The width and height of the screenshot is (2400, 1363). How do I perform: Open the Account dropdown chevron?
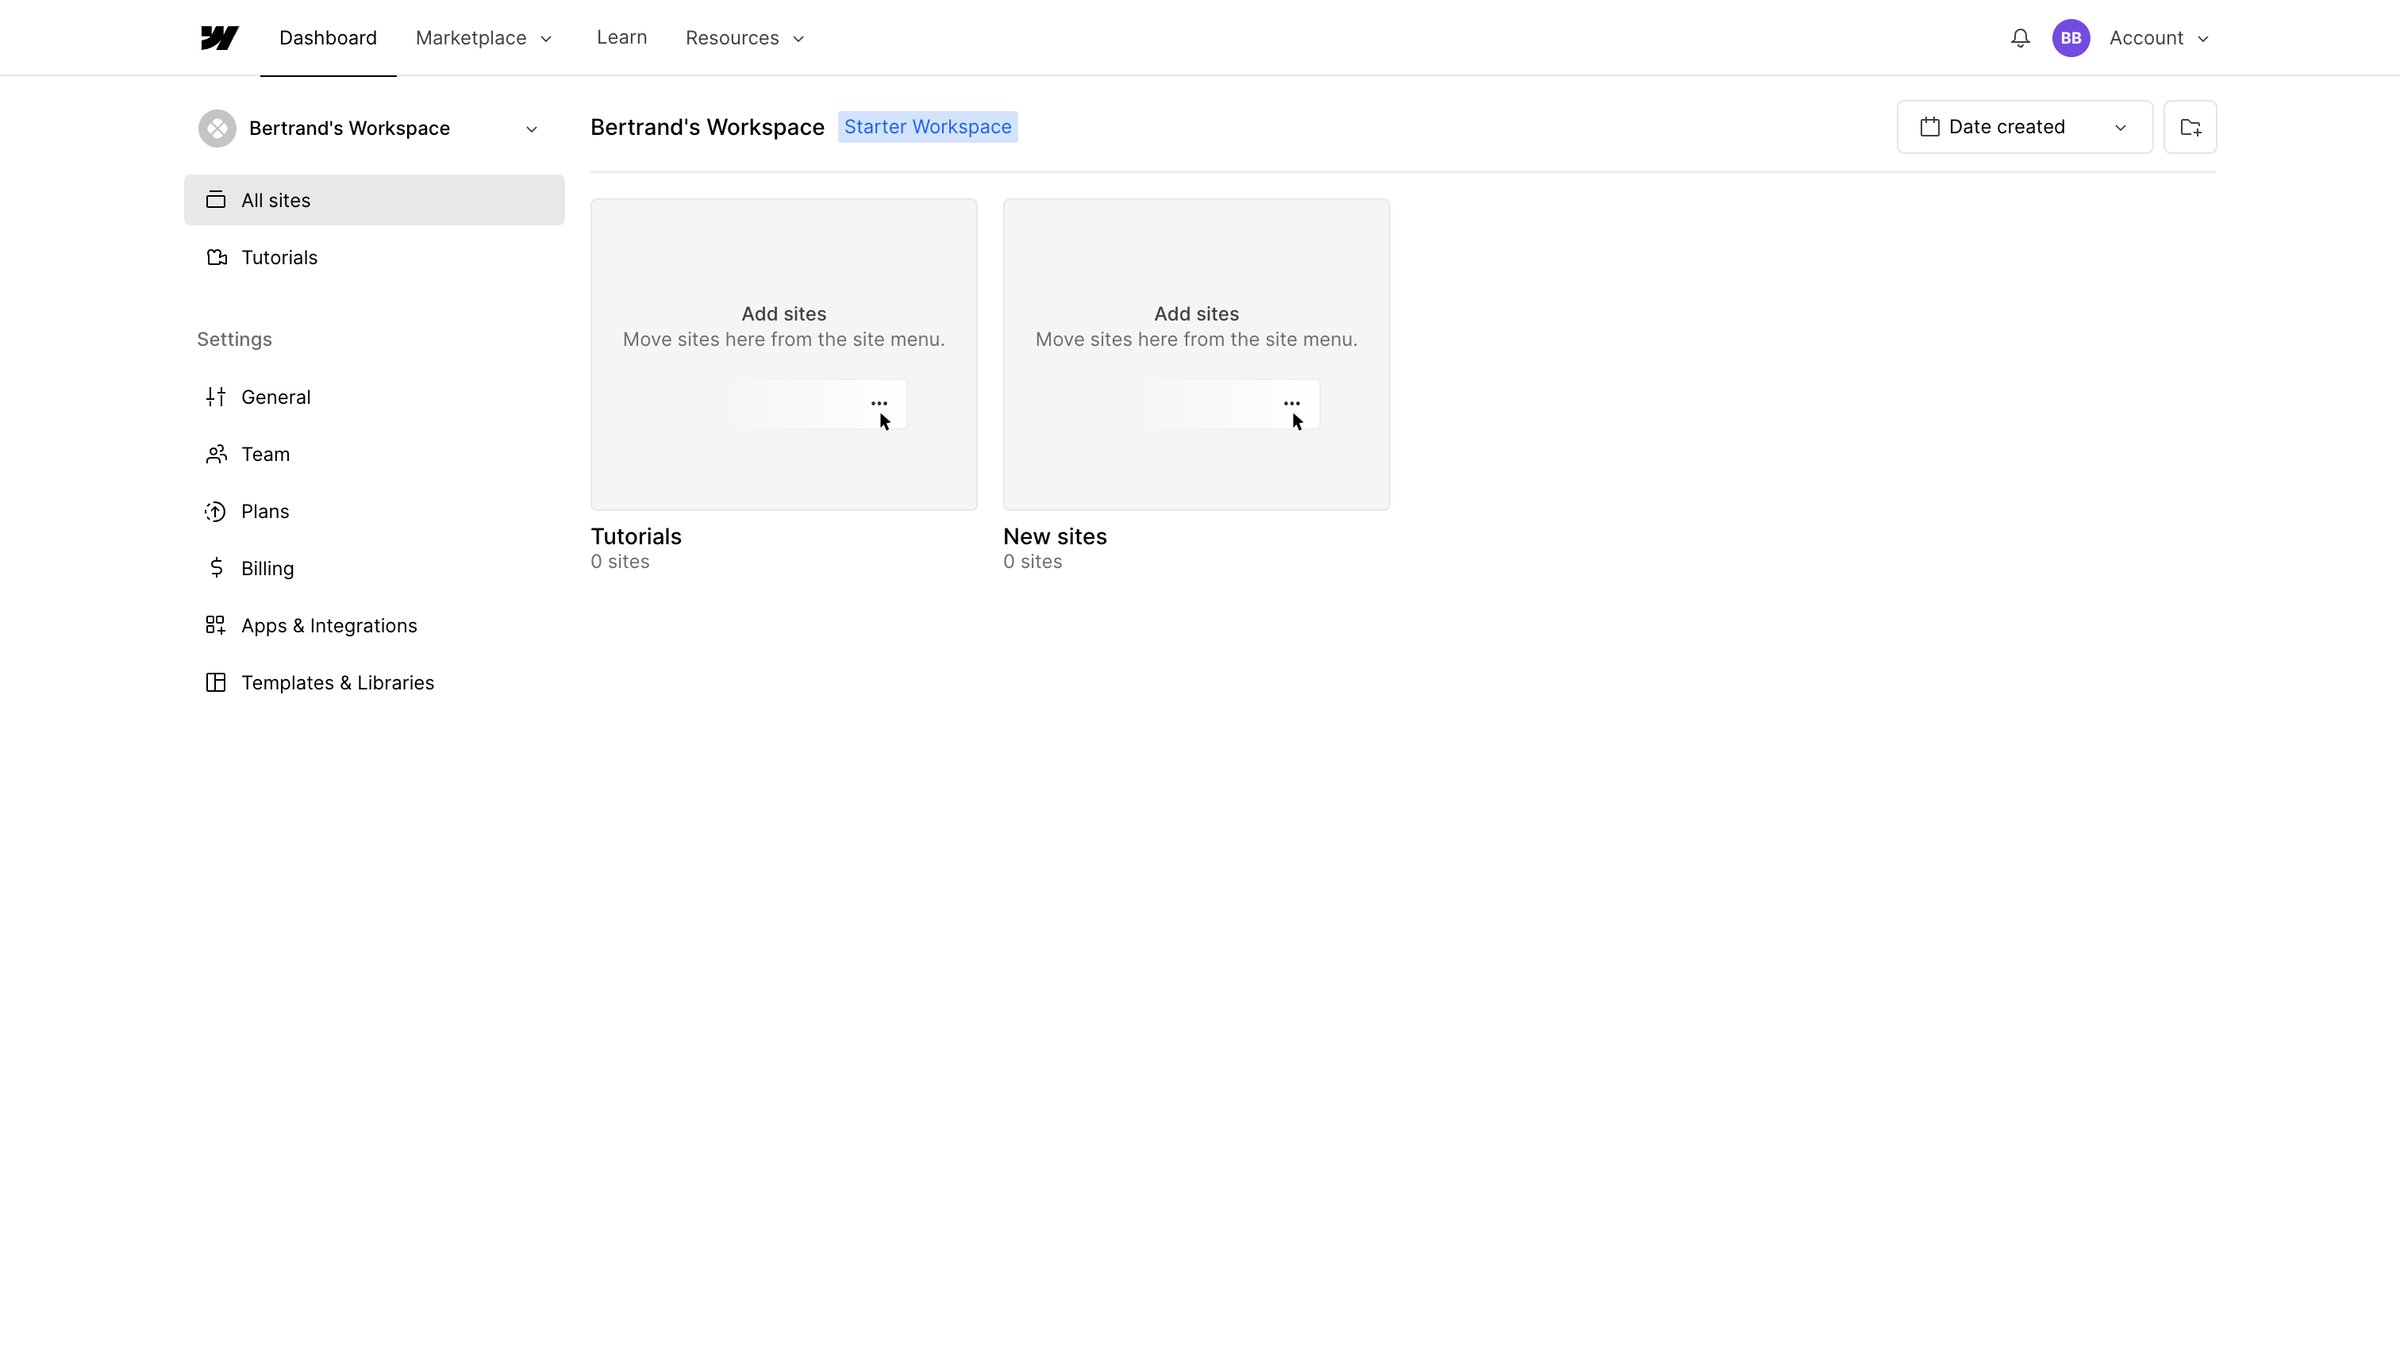tap(2203, 39)
